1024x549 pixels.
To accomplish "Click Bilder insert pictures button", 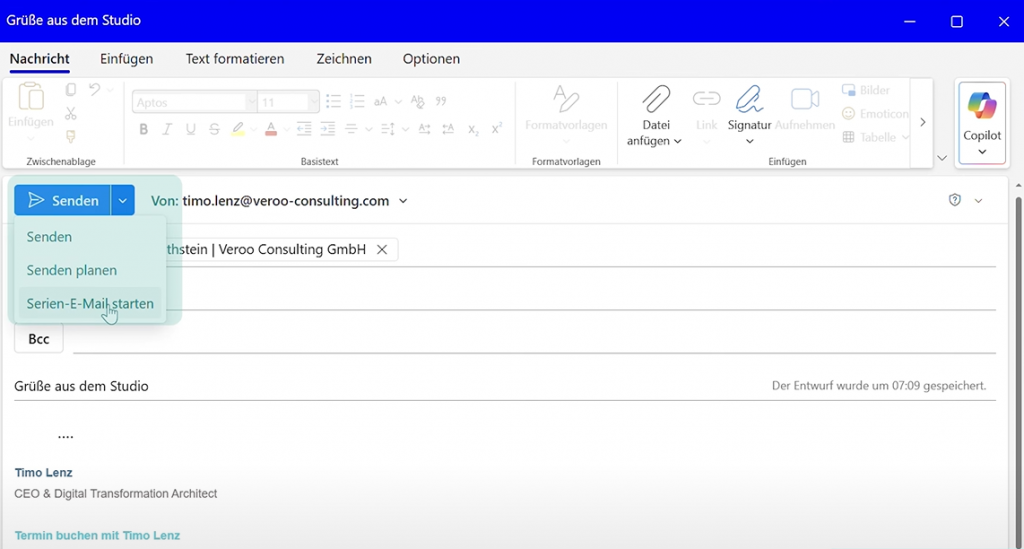I will coord(866,90).
